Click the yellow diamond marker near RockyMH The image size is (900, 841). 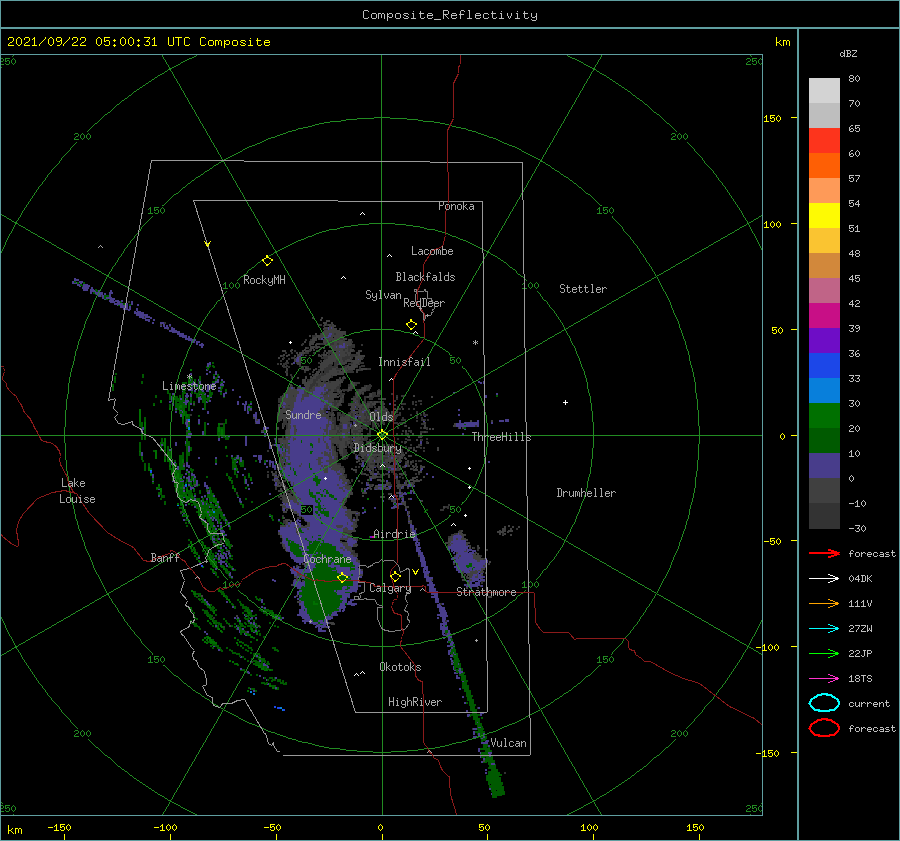click(x=267, y=261)
